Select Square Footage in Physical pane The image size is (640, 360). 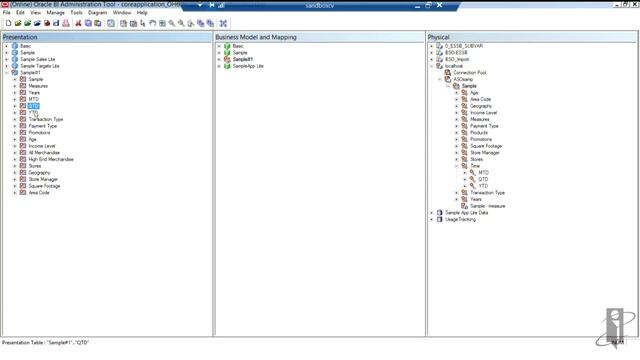[486, 146]
